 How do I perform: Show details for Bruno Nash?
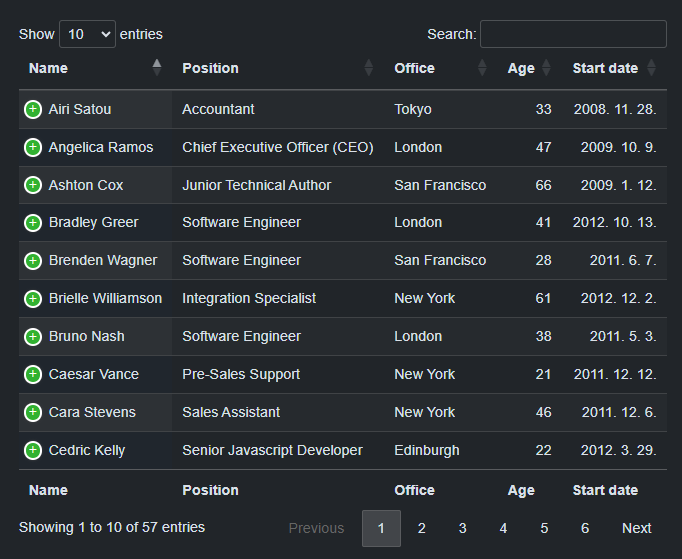tap(33, 336)
